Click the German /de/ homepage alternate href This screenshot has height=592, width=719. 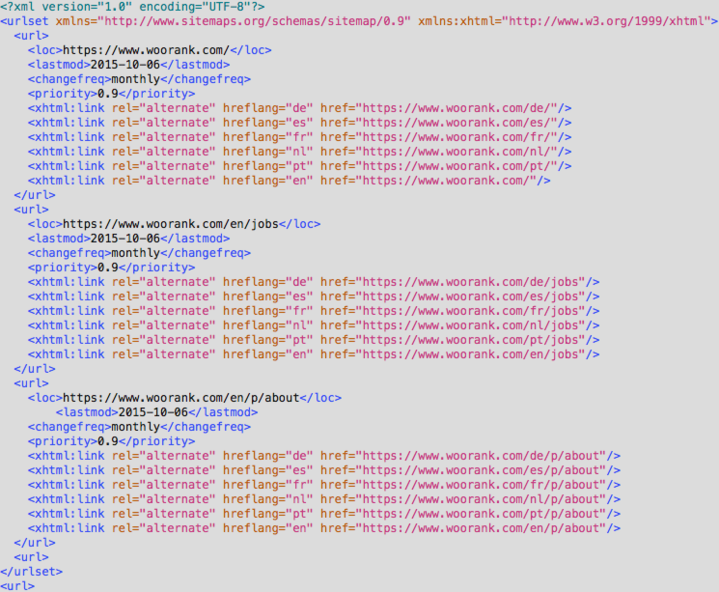coord(464,108)
